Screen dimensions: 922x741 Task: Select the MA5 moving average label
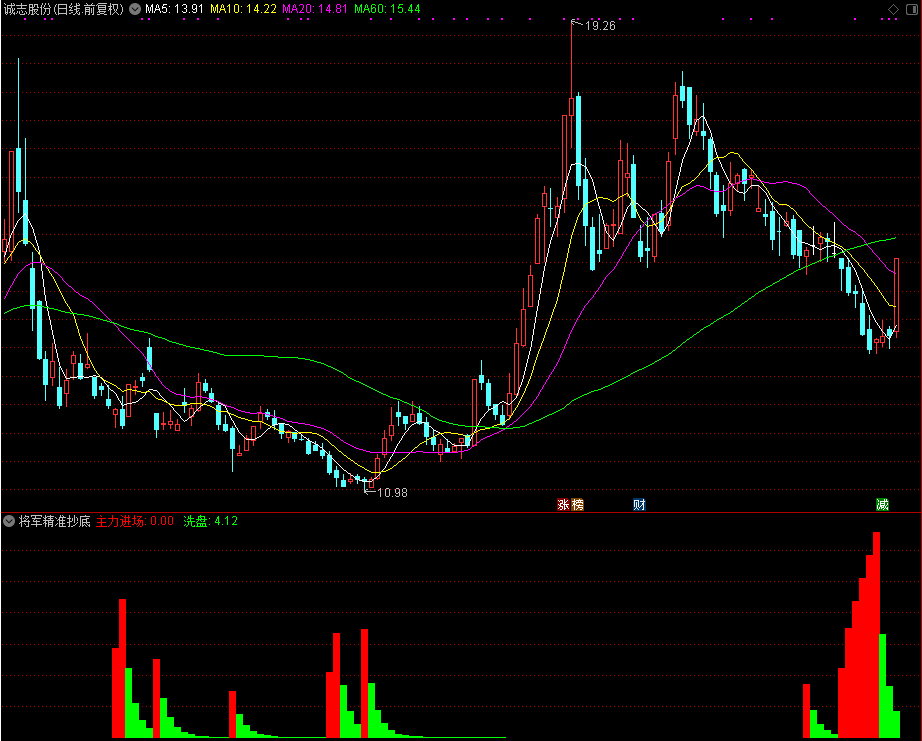174,9
